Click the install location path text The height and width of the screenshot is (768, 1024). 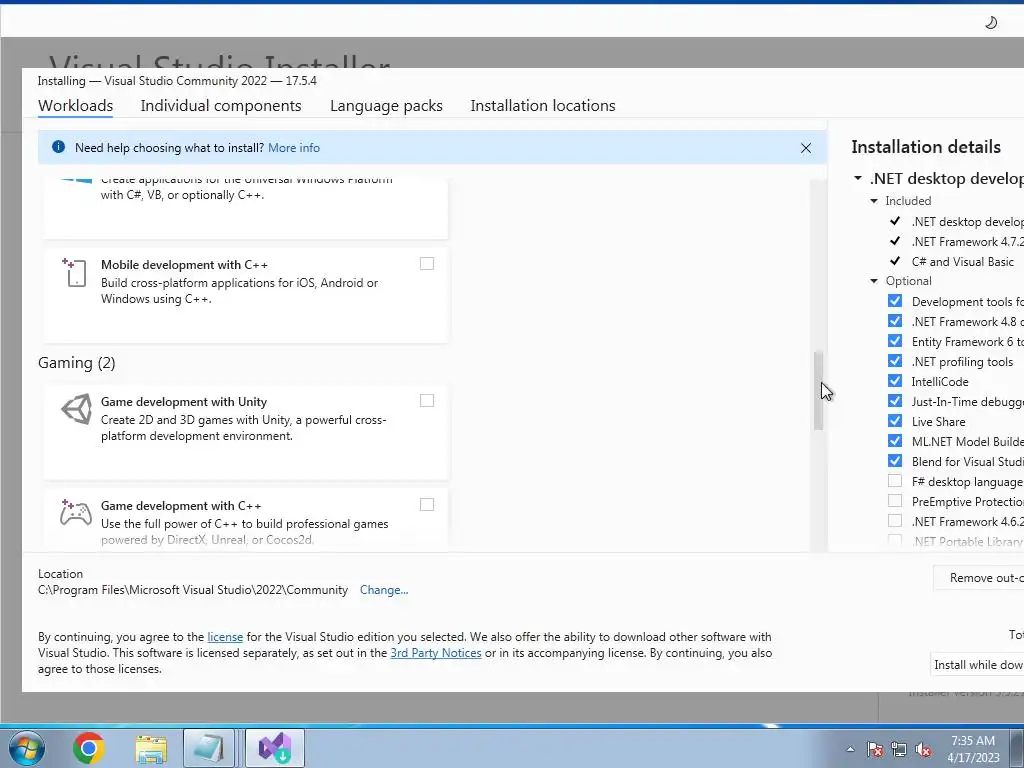click(193, 590)
